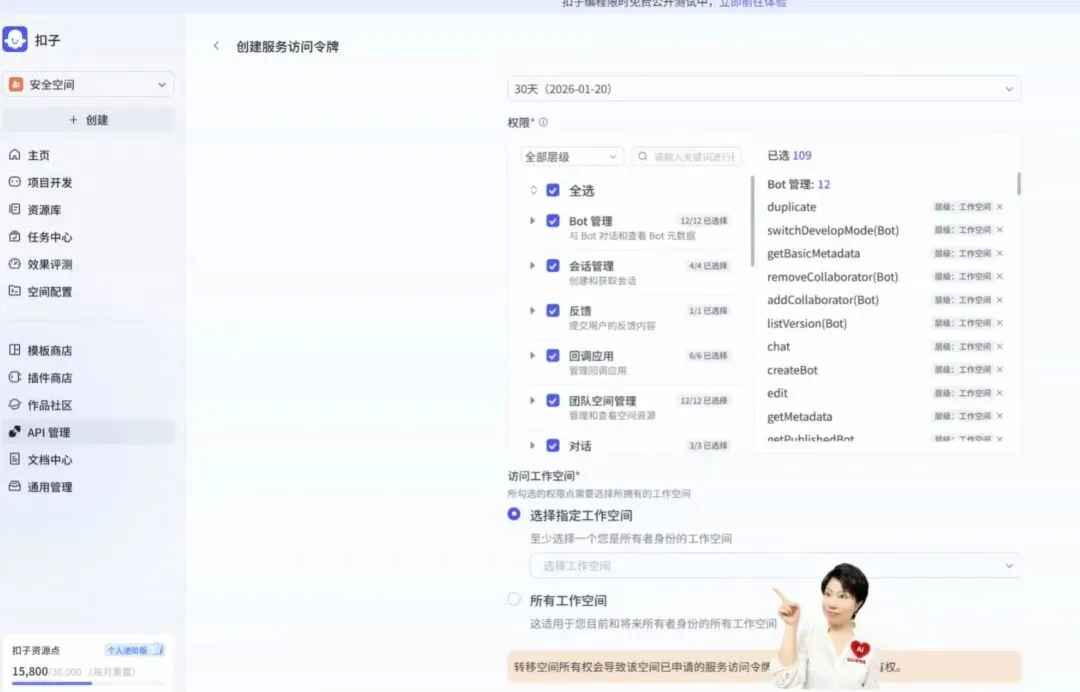Click the permission tree scrollbar
The height and width of the screenshot is (692, 1080).
click(x=752, y=220)
